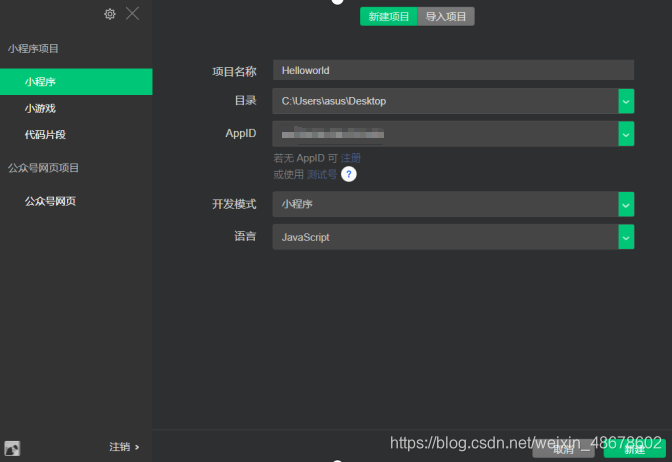The height and width of the screenshot is (462, 672).
Task: Select 代码片段 in the sidebar
Action: pyautogui.click(x=45, y=135)
